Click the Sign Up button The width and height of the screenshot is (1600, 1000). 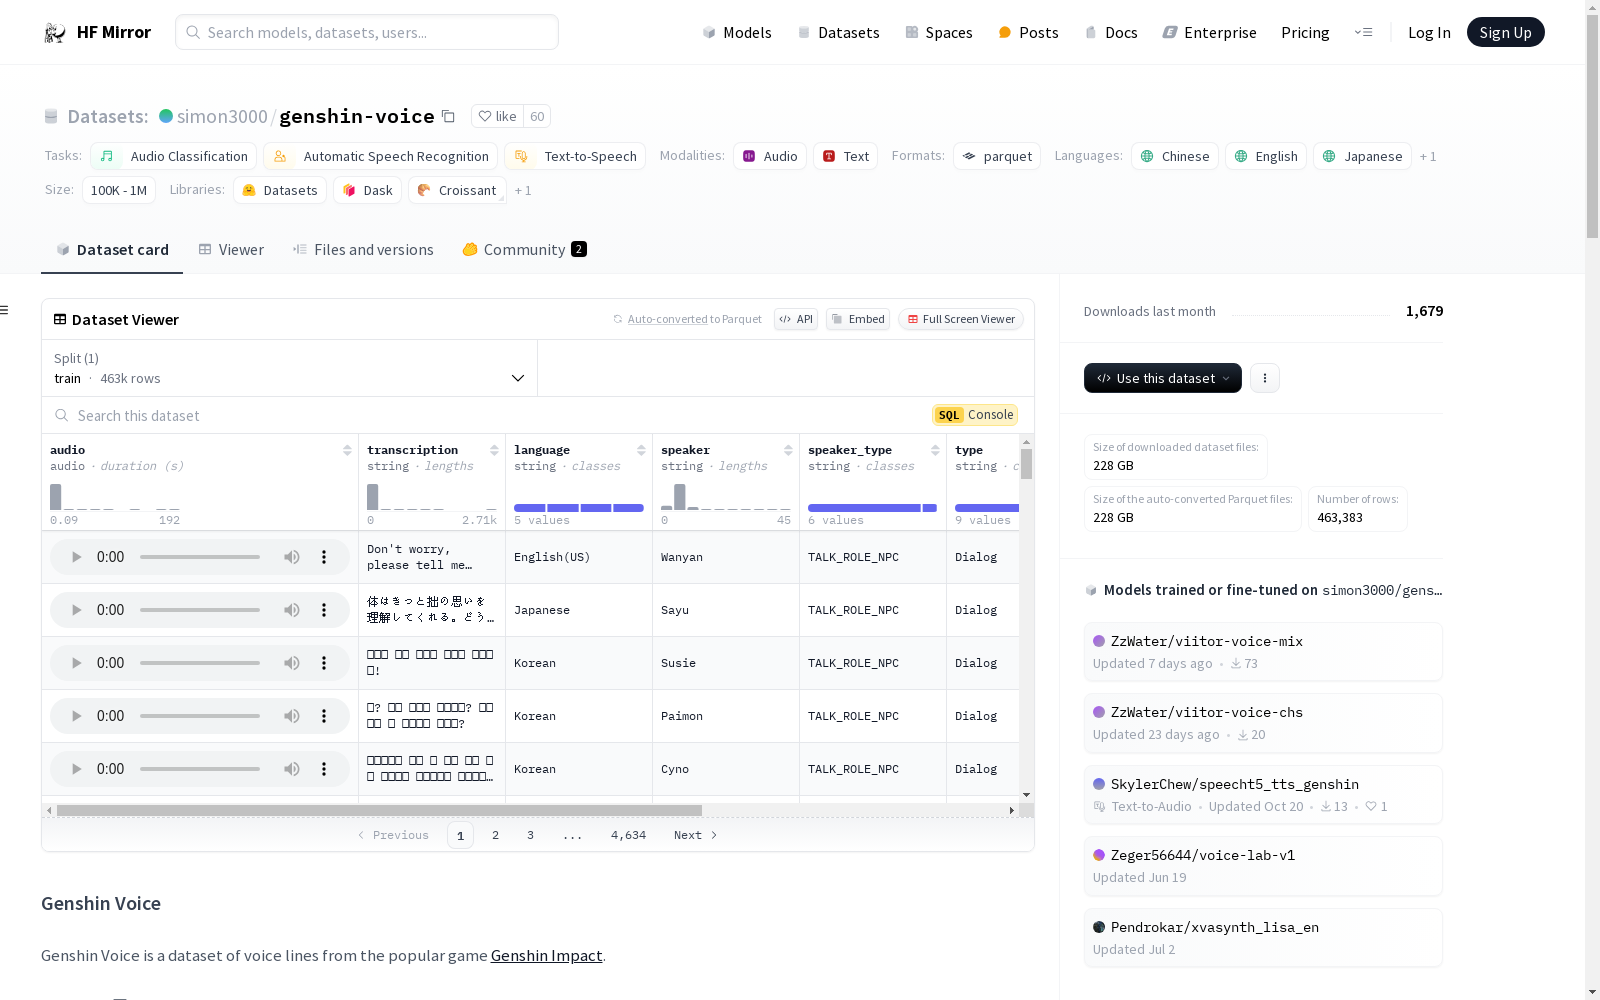point(1505,33)
